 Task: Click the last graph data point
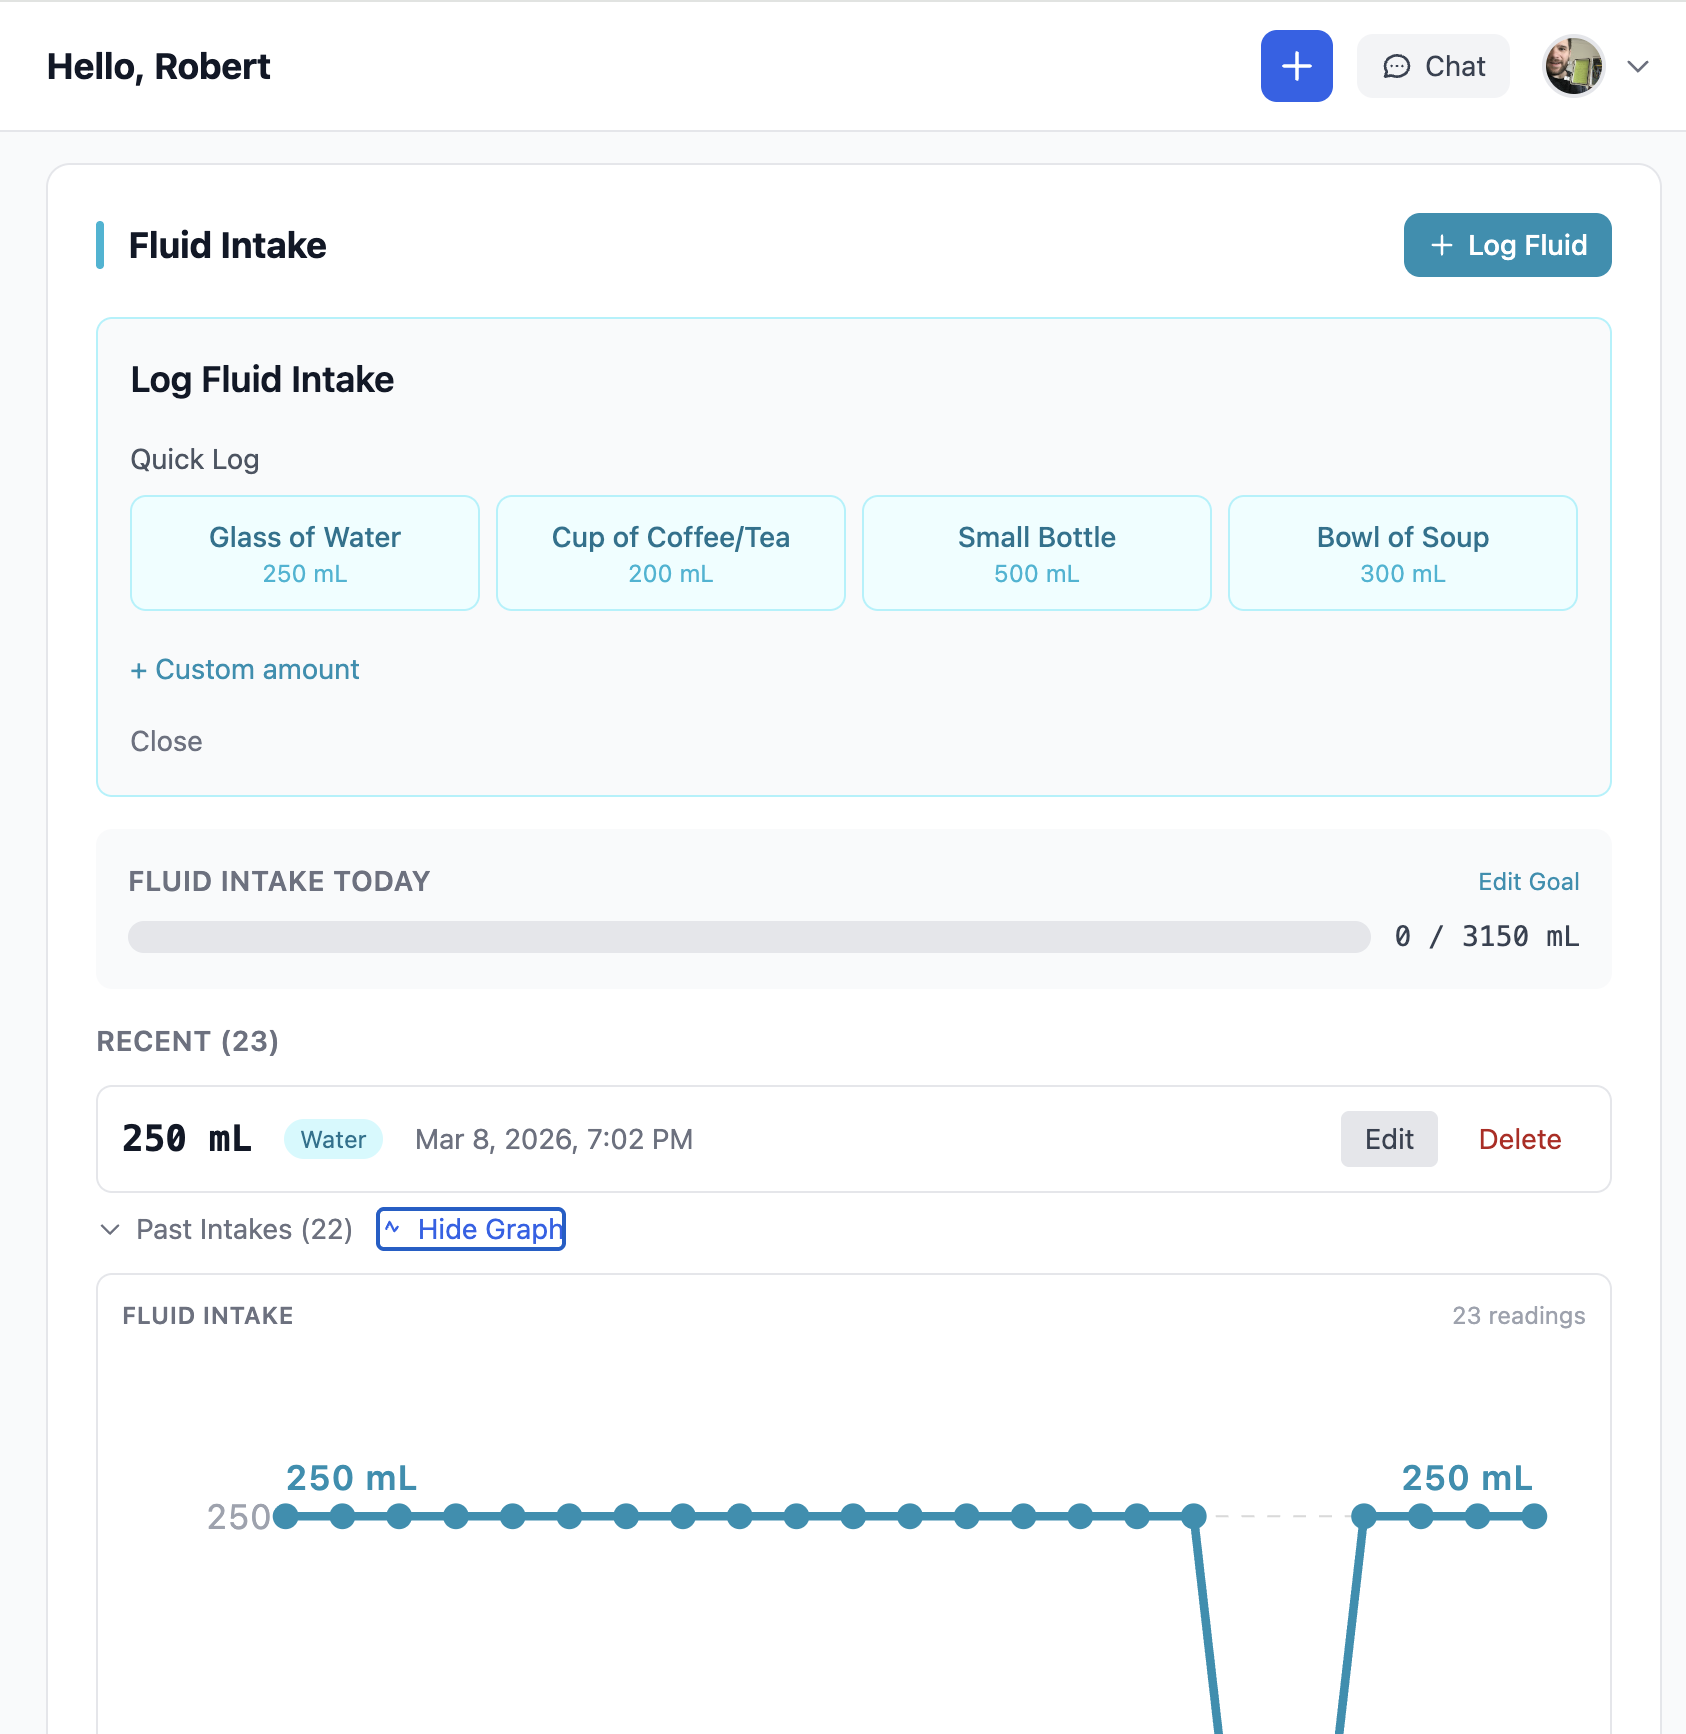pyautogui.click(x=1534, y=1517)
